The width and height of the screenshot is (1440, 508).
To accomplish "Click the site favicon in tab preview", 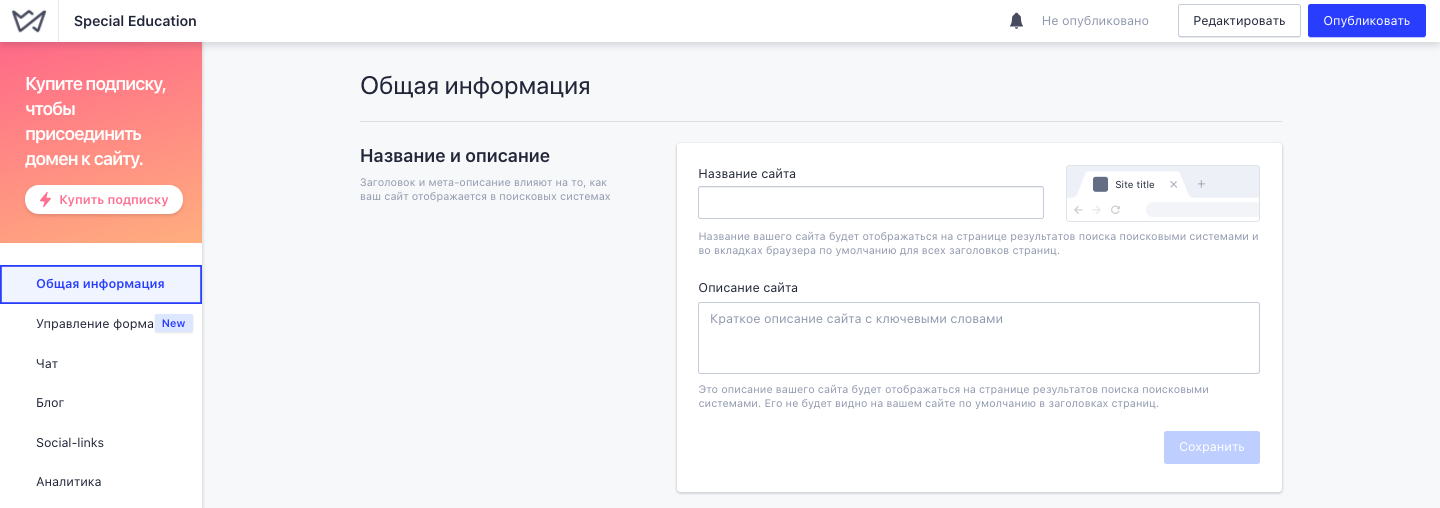I will click(1100, 184).
